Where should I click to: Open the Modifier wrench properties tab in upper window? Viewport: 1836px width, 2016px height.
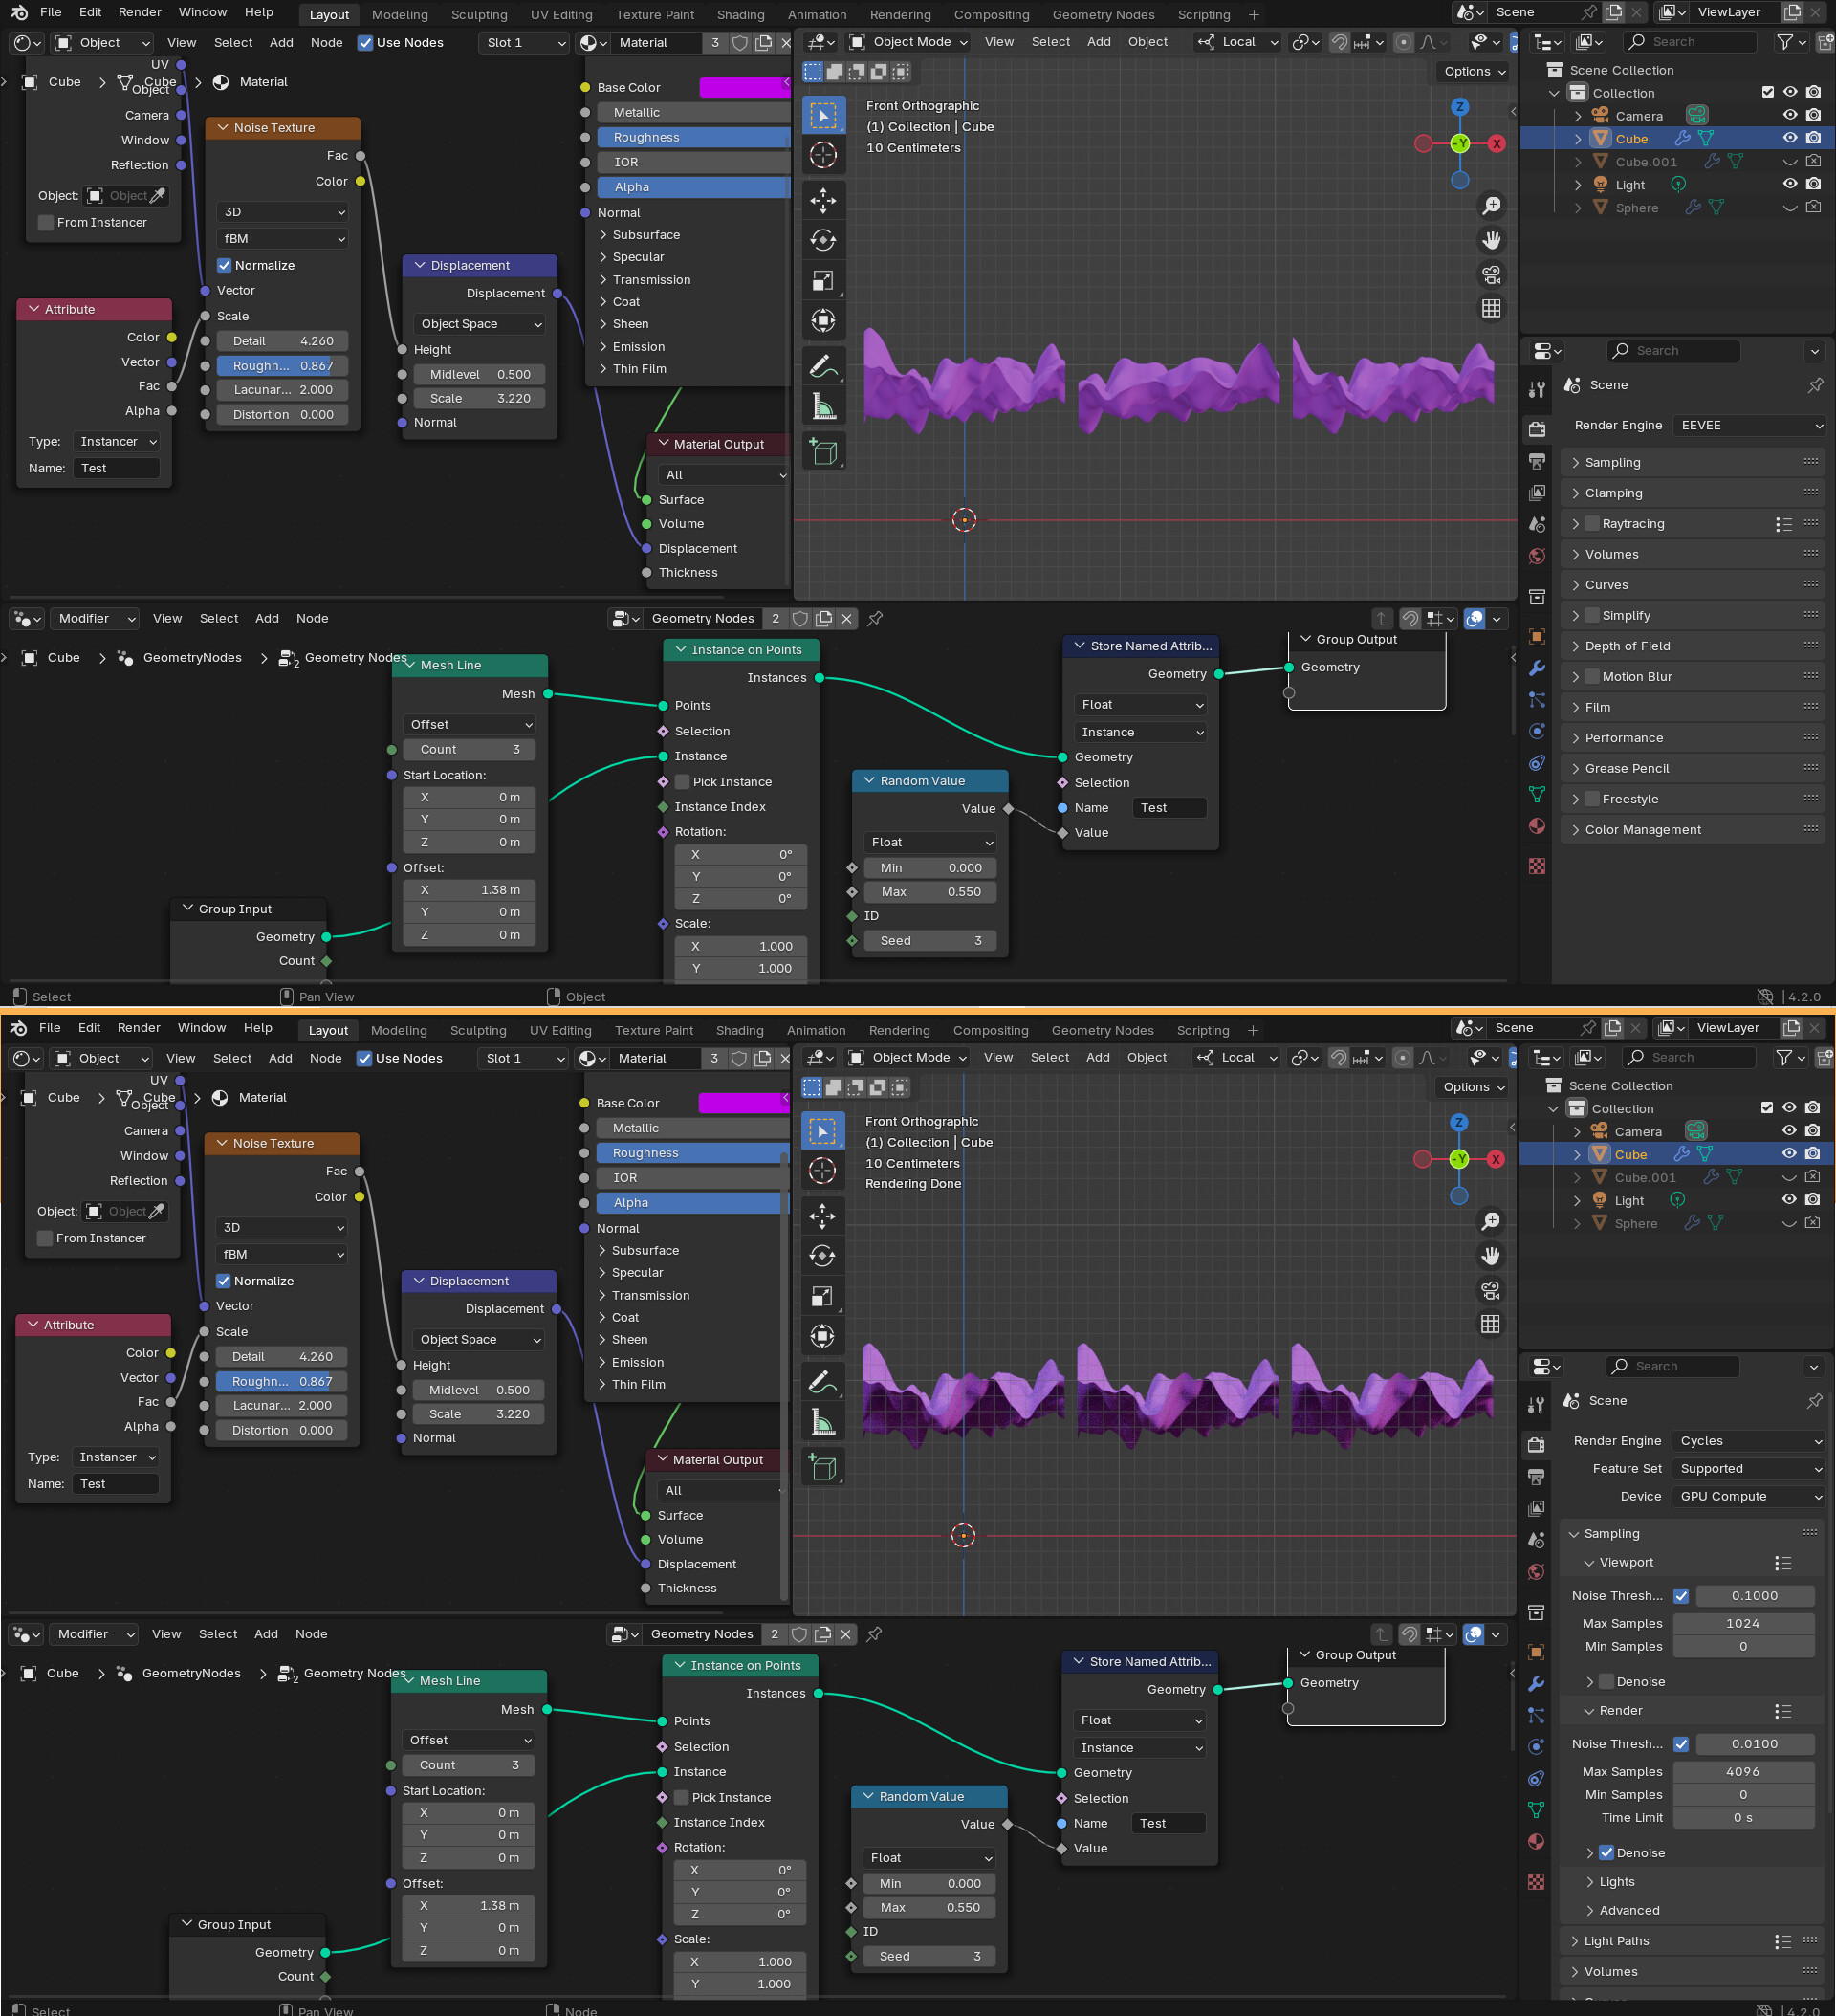click(x=1537, y=668)
